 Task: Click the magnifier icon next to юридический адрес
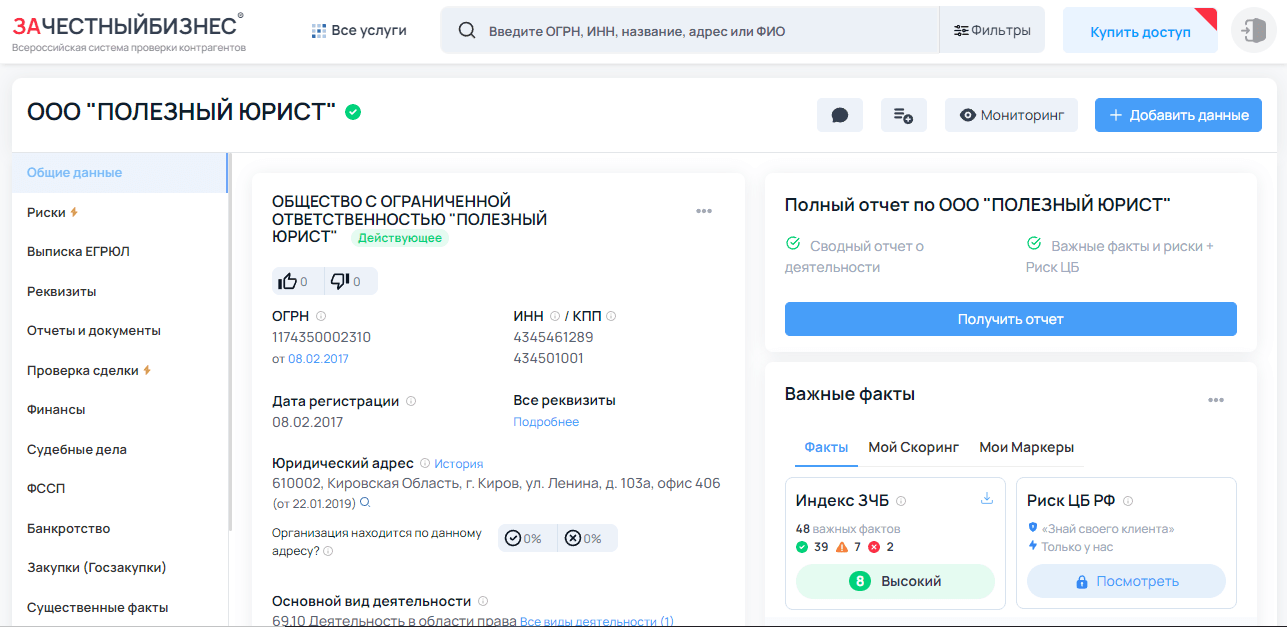[x=366, y=505]
